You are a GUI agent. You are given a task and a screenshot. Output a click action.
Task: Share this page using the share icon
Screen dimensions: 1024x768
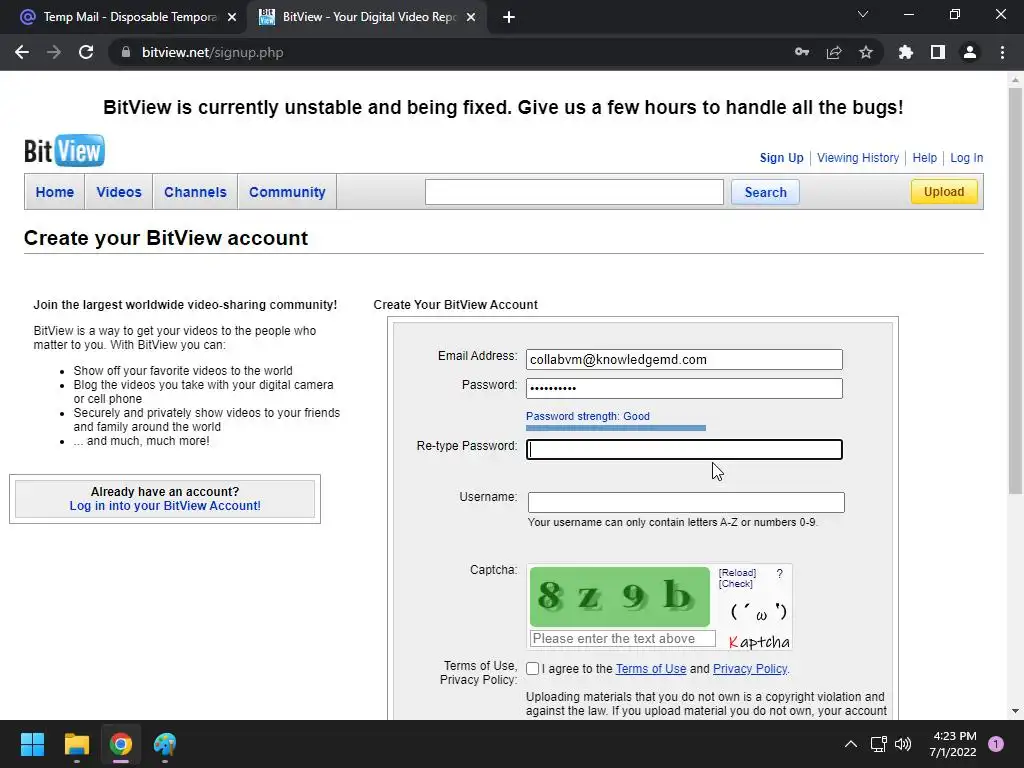click(834, 52)
